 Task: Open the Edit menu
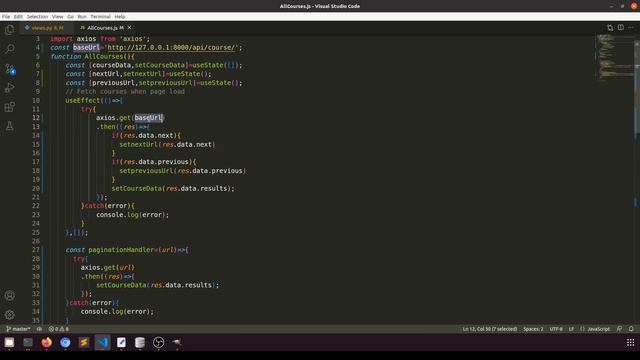coord(18,16)
